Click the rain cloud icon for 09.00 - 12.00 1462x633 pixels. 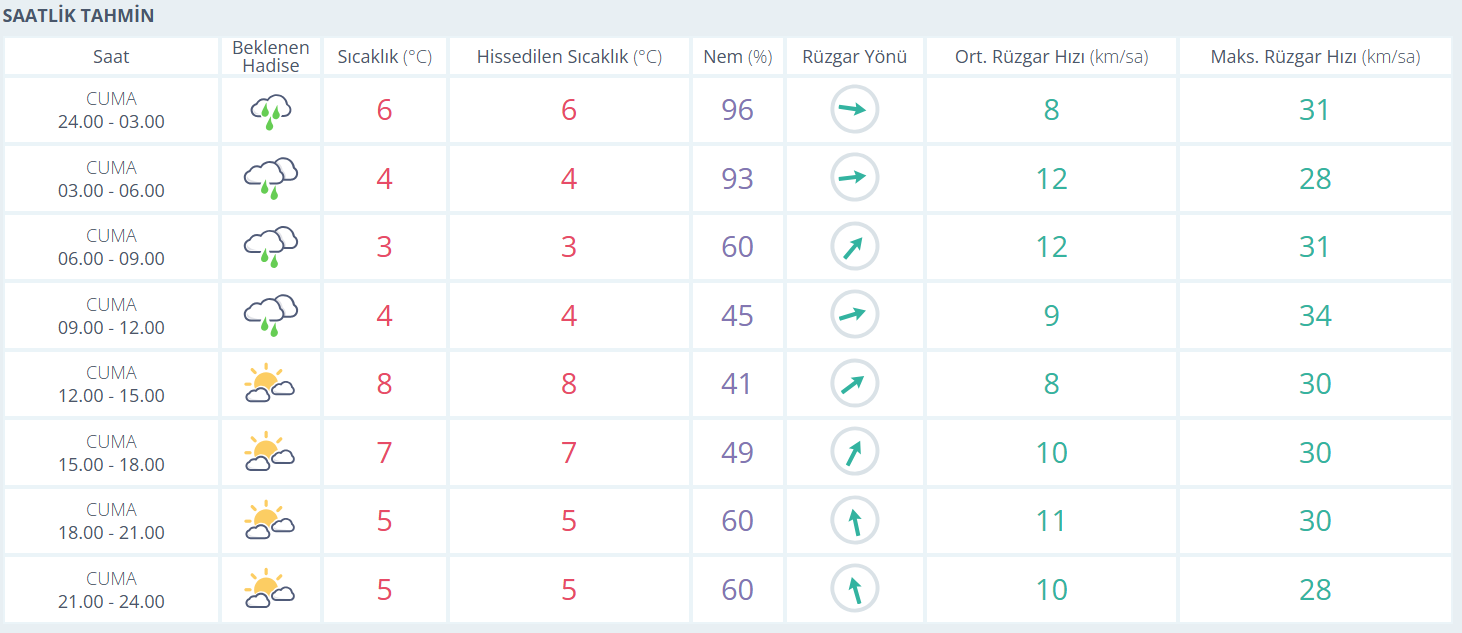[x=270, y=316]
